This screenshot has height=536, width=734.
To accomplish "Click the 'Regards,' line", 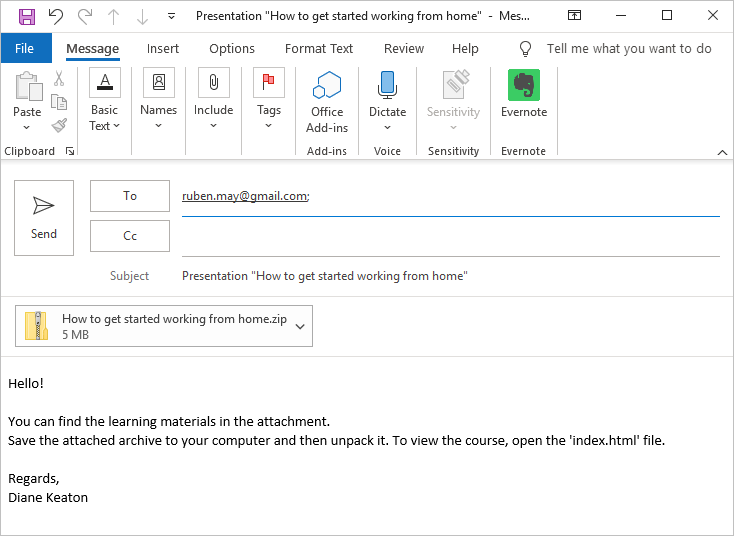I will (34, 478).
